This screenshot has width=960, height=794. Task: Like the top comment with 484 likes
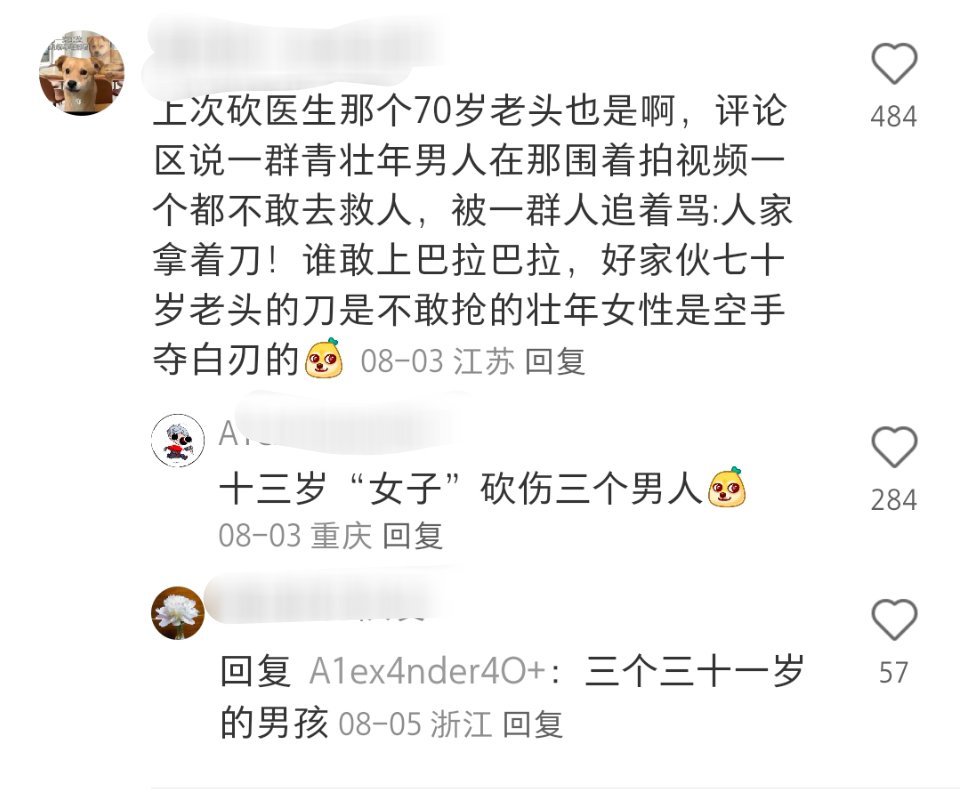[x=894, y=64]
